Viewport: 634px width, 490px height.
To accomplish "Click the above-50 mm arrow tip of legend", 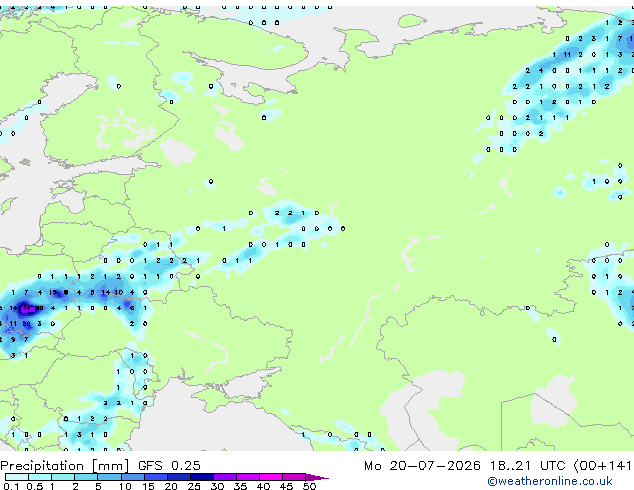I will coord(317,477).
